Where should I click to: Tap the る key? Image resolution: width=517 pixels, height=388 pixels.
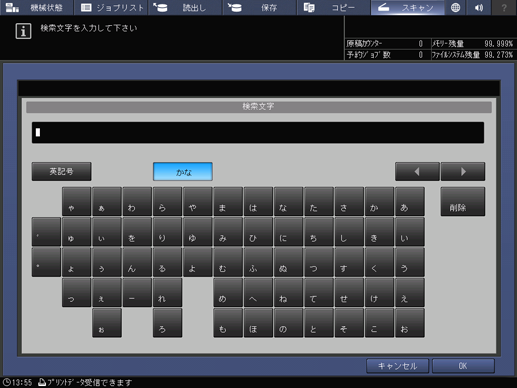pyautogui.click(x=167, y=262)
